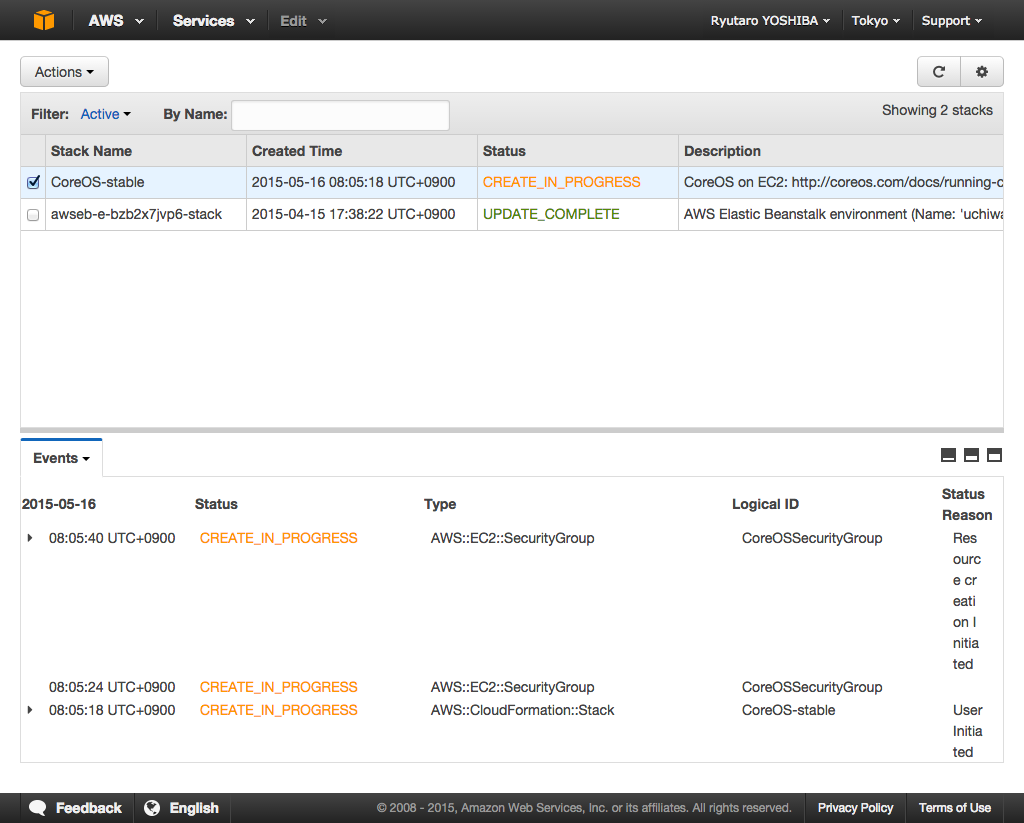1024x823 pixels.
Task: Expand the 08:05:40 event row
Action: tap(30, 538)
